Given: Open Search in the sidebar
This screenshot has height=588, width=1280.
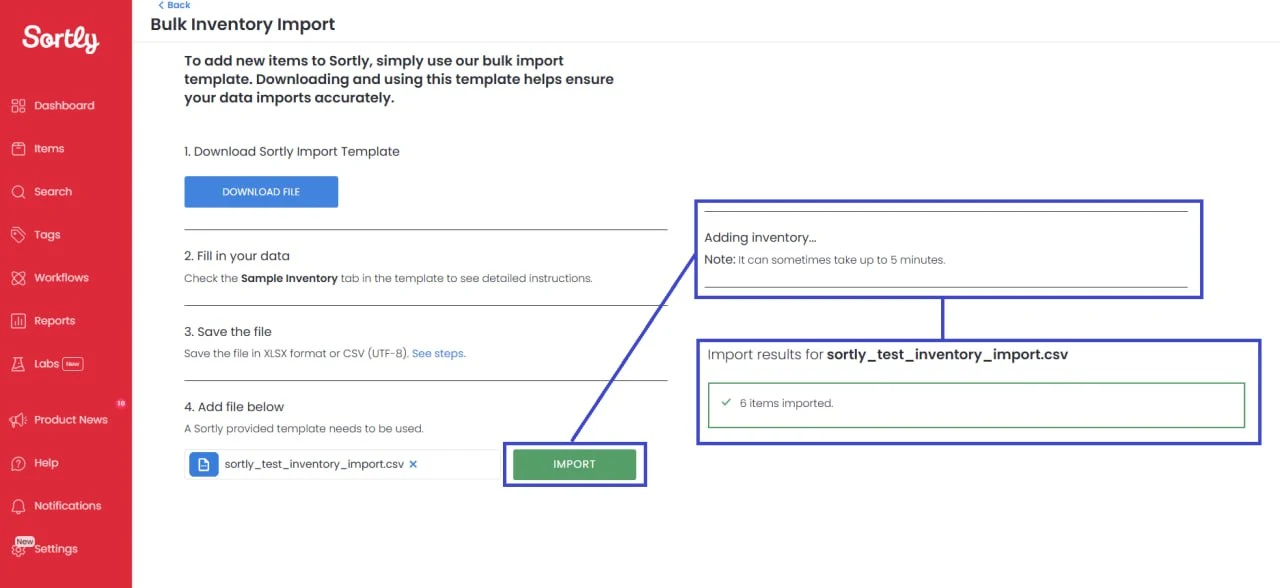Looking at the screenshot, I should tap(53, 192).
